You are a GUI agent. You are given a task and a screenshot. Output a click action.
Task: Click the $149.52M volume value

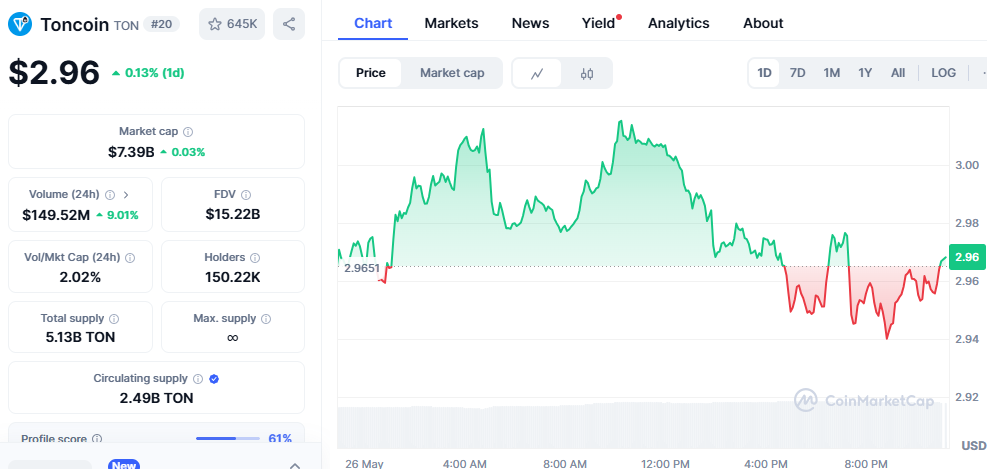56,215
